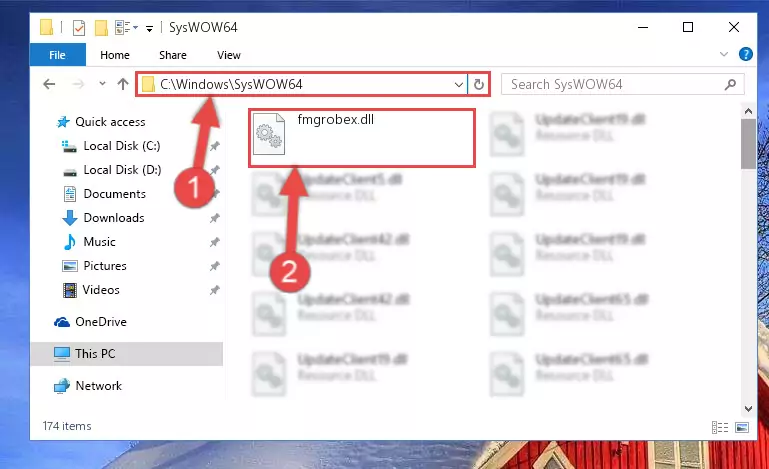
Task: Click the folder icon in the title bar
Action: [47, 27]
